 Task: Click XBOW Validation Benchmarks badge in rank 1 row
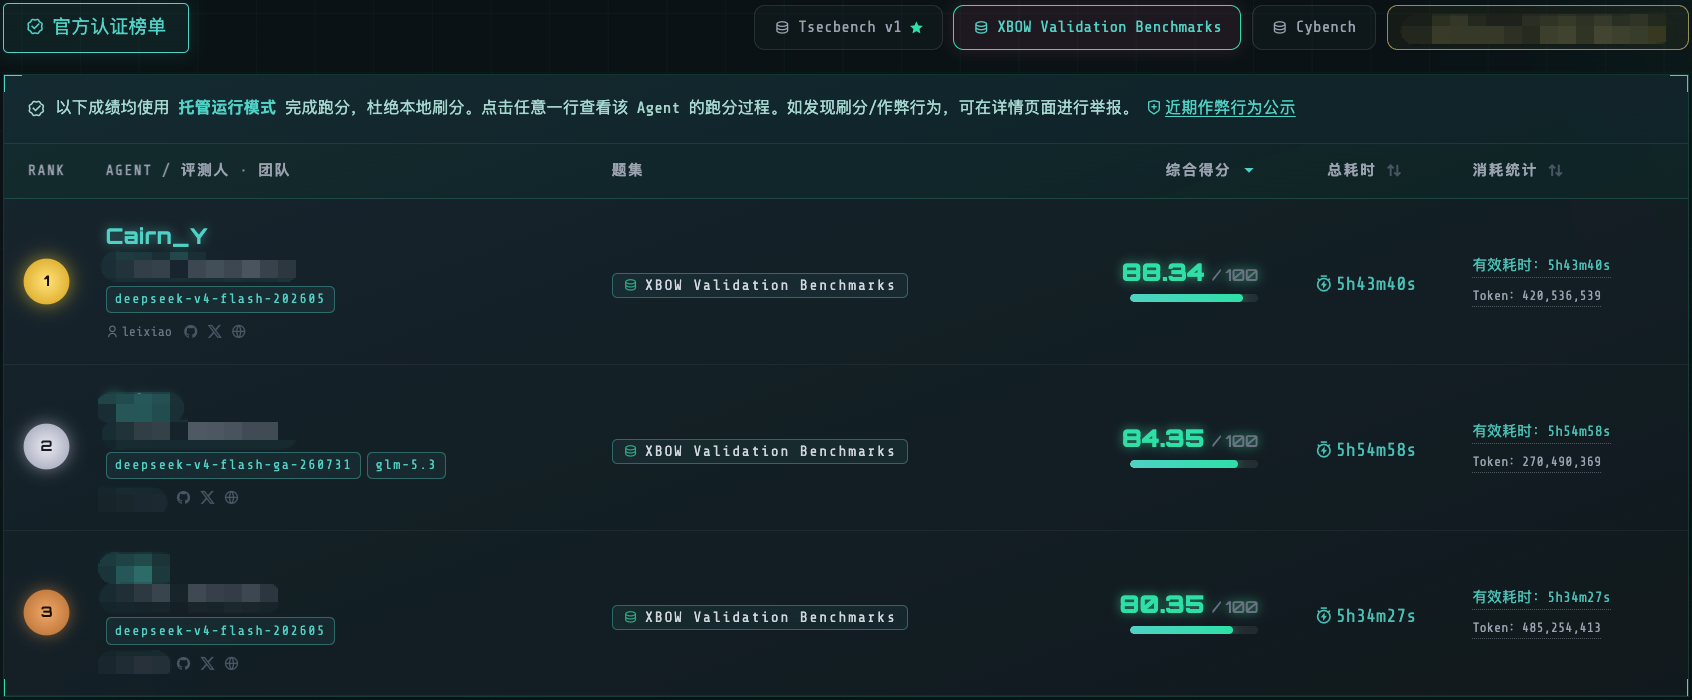pyautogui.click(x=760, y=285)
